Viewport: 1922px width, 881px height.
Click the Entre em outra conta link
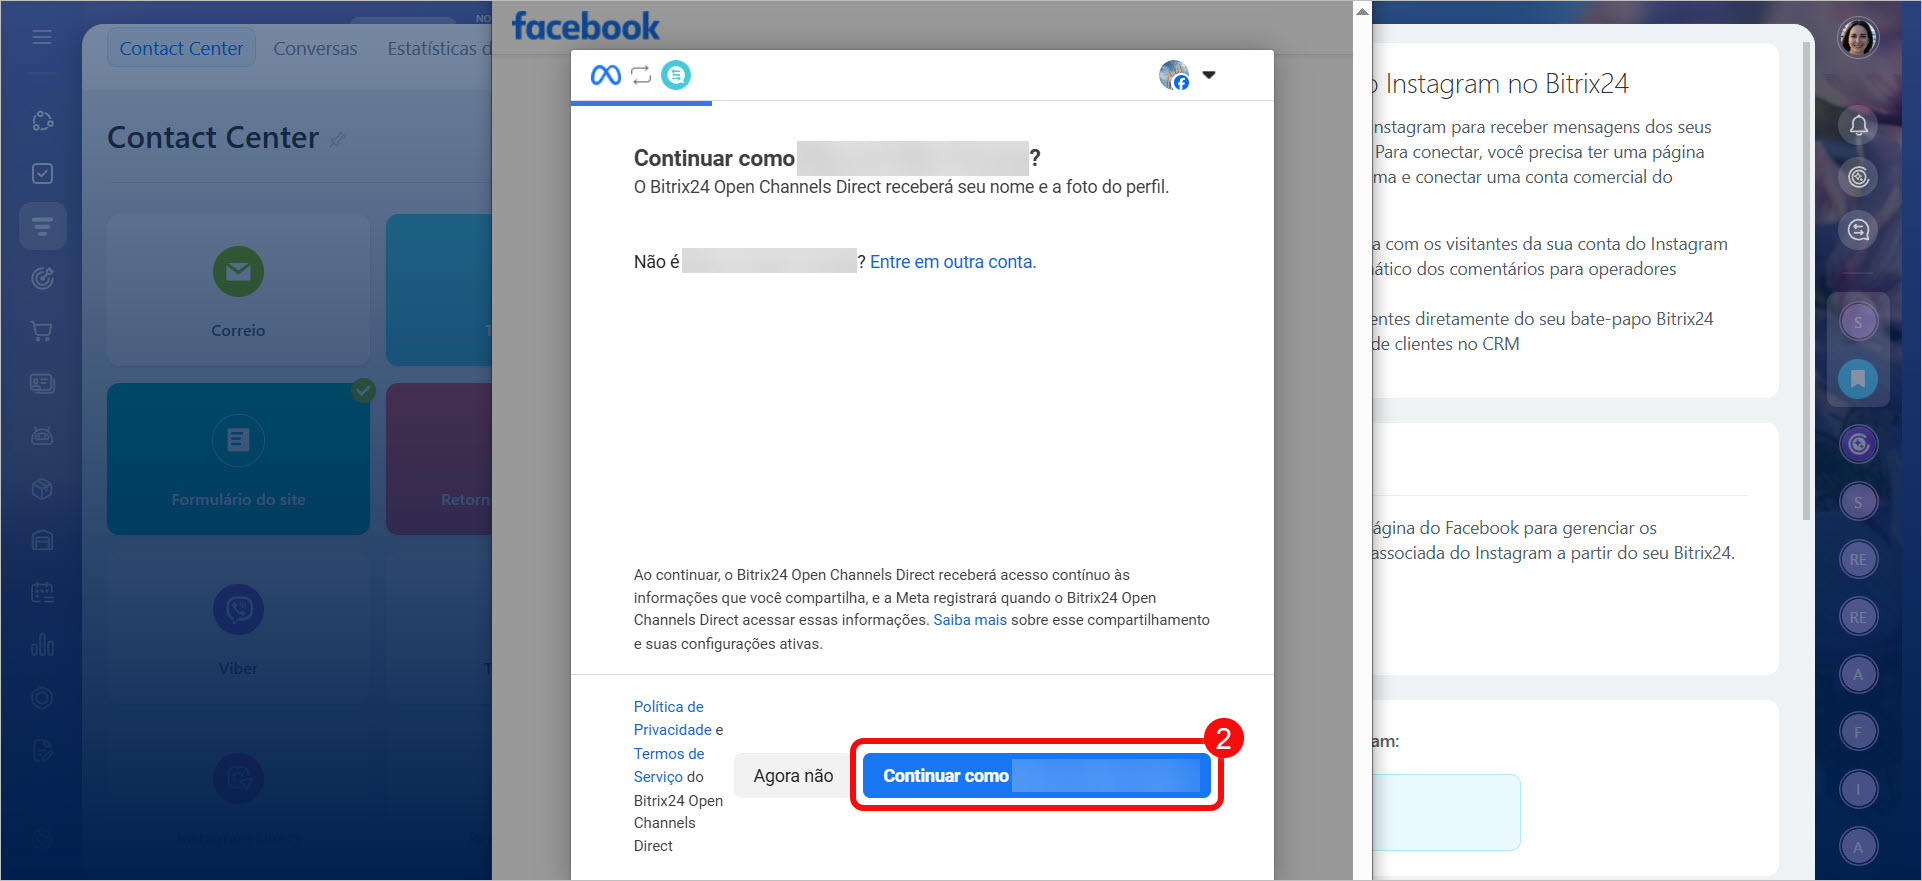(x=953, y=262)
